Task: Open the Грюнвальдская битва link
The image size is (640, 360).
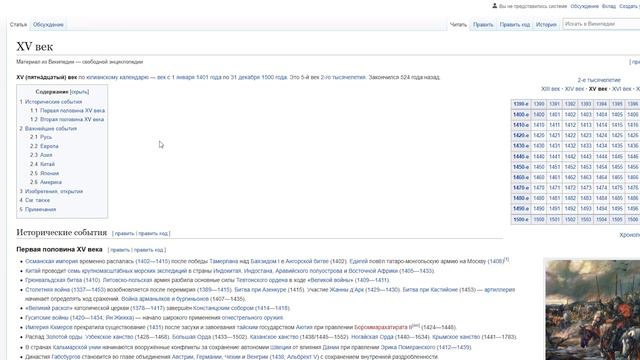Action: pyautogui.click(x=54, y=280)
